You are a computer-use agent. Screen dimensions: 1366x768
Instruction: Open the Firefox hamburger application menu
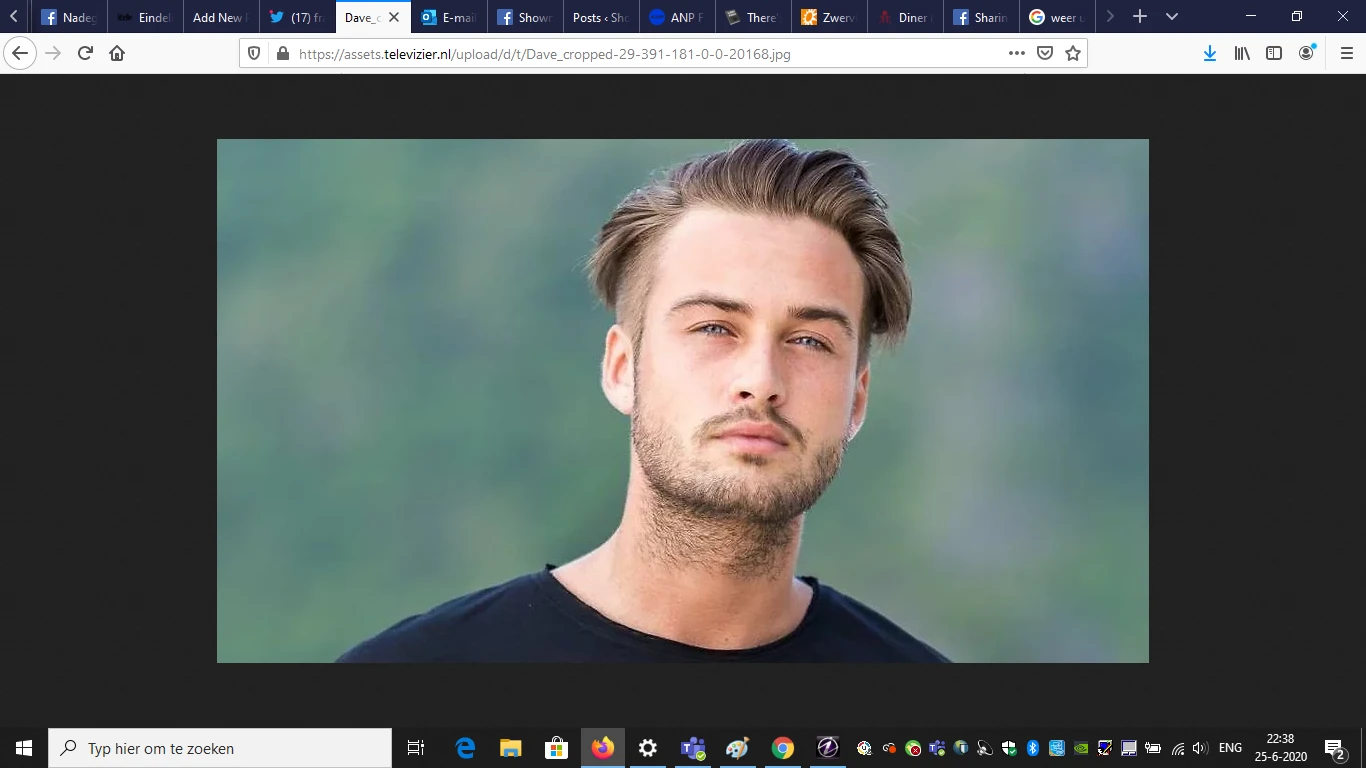tap(1346, 54)
